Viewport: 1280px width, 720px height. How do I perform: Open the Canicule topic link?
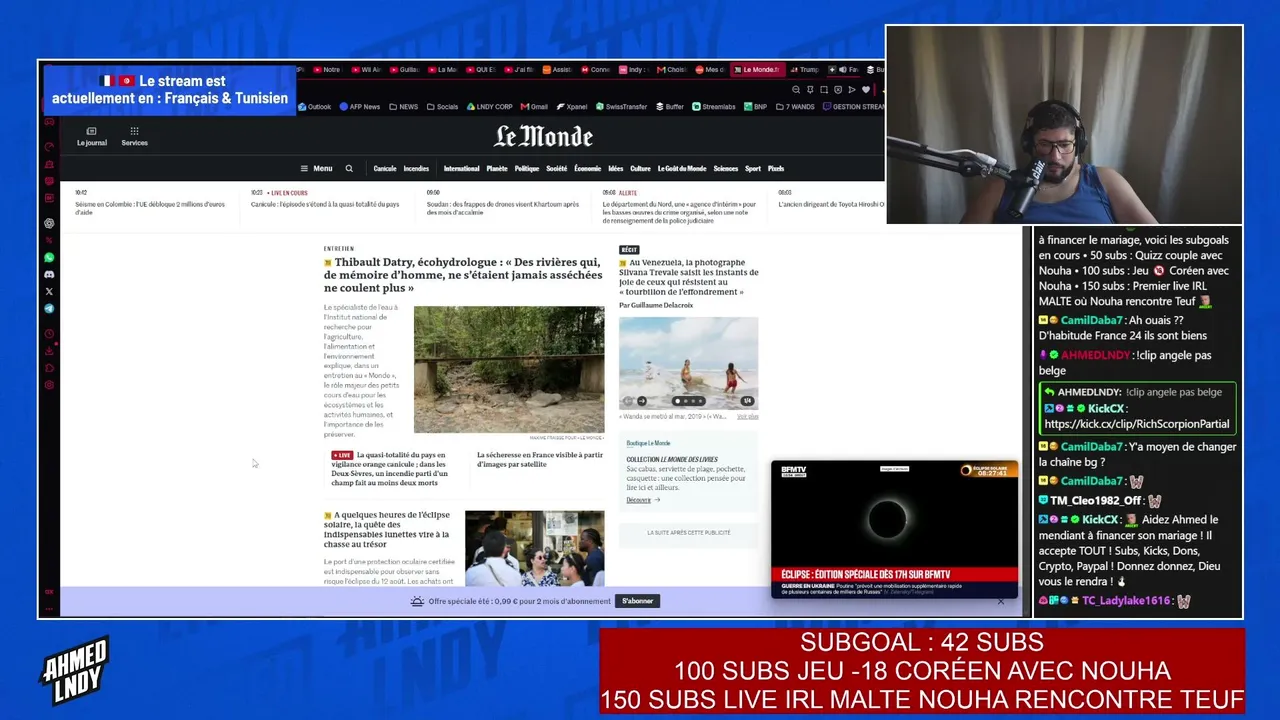(385, 169)
